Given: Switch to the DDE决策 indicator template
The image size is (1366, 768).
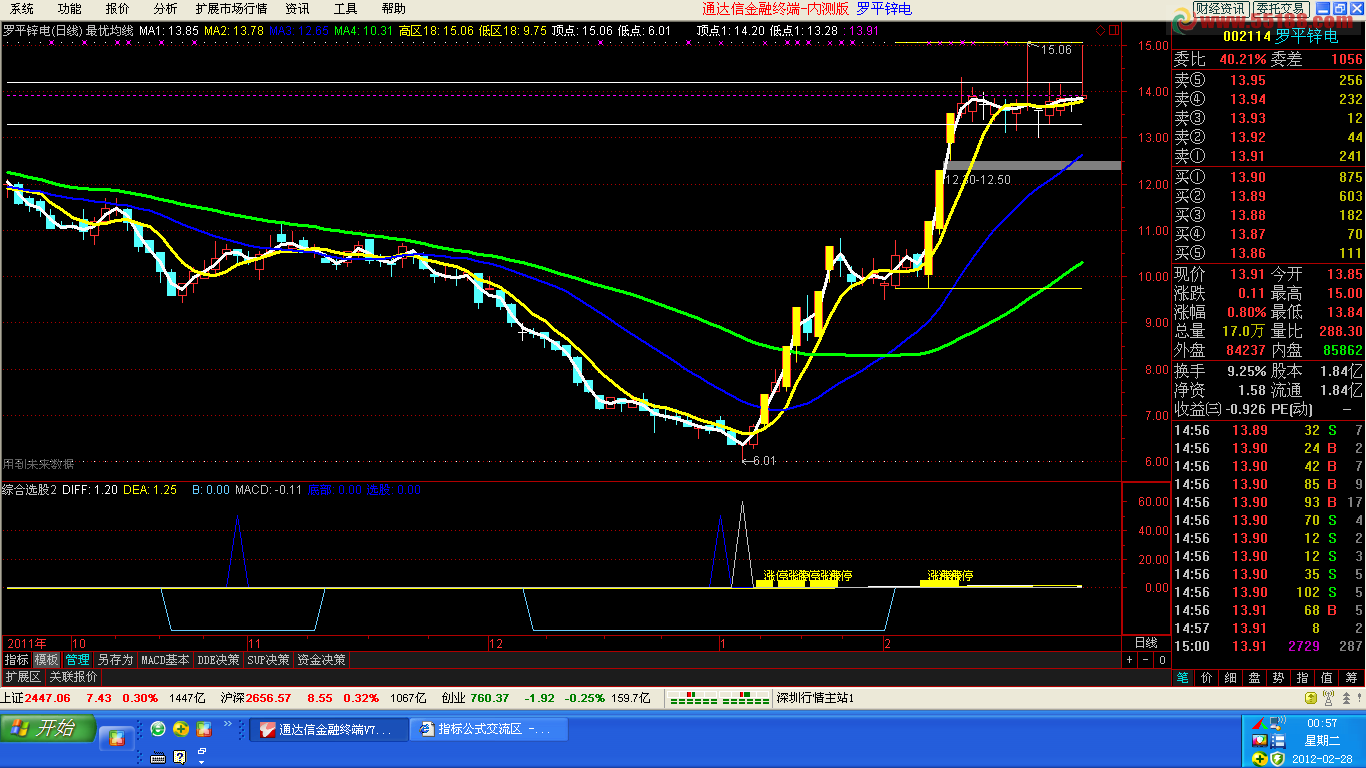Looking at the screenshot, I should pyautogui.click(x=219, y=660).
